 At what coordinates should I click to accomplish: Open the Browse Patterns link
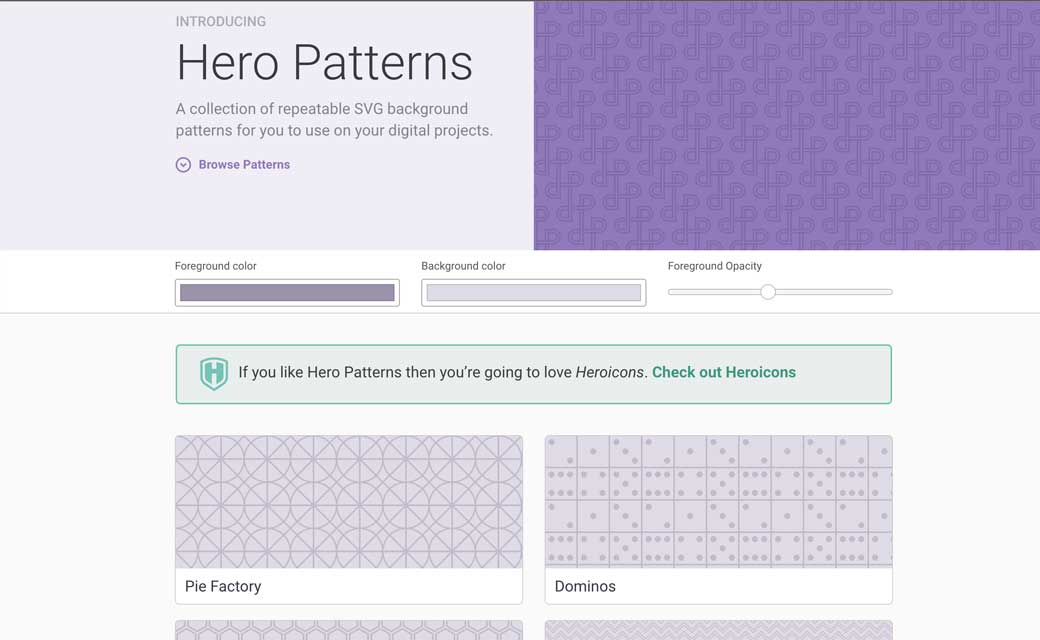244,165
